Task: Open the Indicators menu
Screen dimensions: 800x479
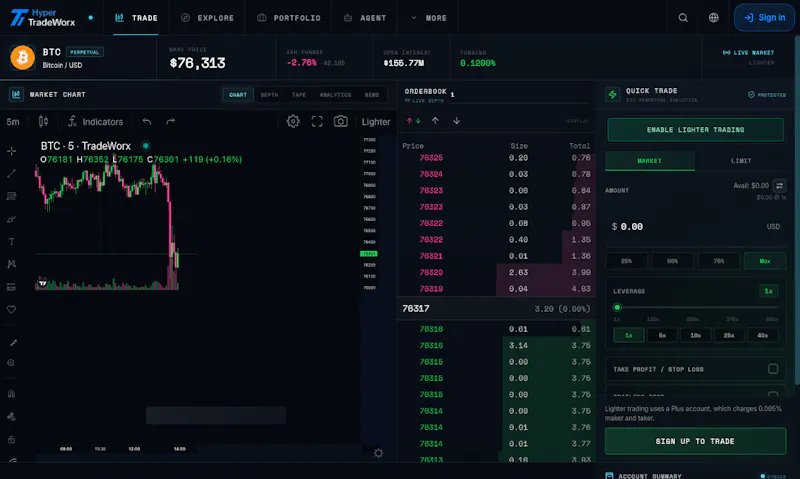Action: tap(95, 122)
